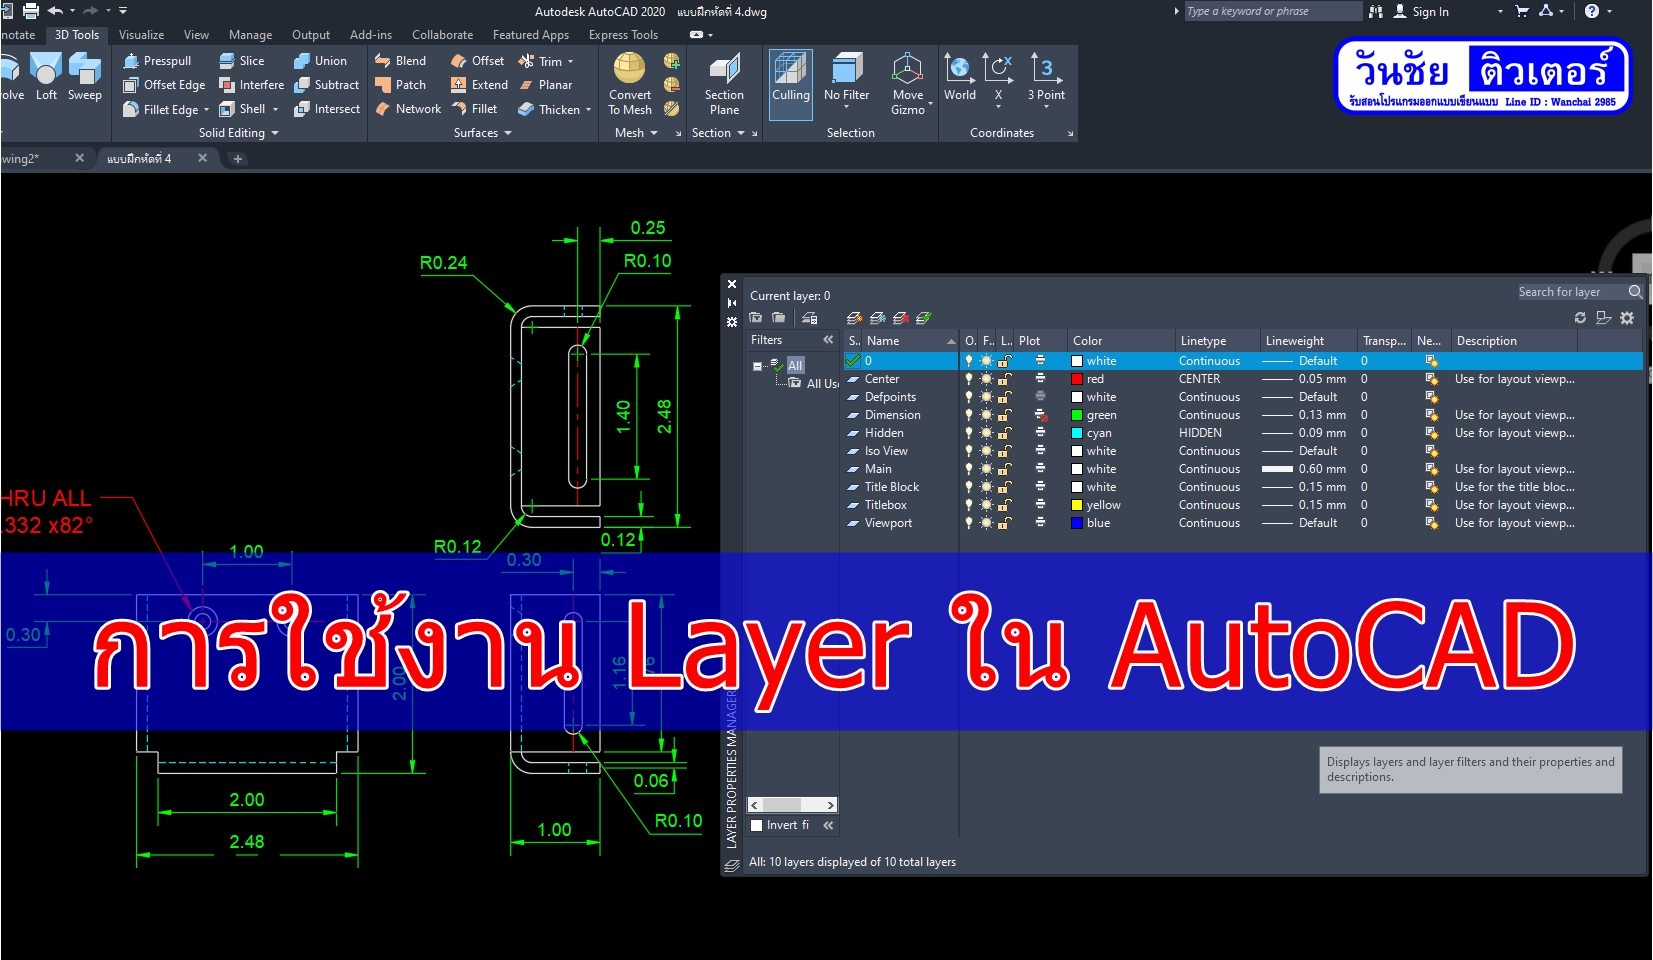Select the Sweep tool
Viewport: 1653px width, 960px height.
85,78
